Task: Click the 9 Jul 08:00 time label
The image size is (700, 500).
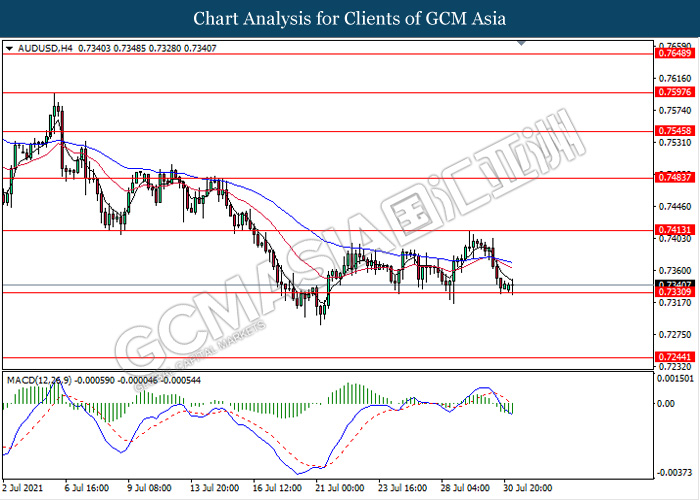Action: [x=150, y=488]
